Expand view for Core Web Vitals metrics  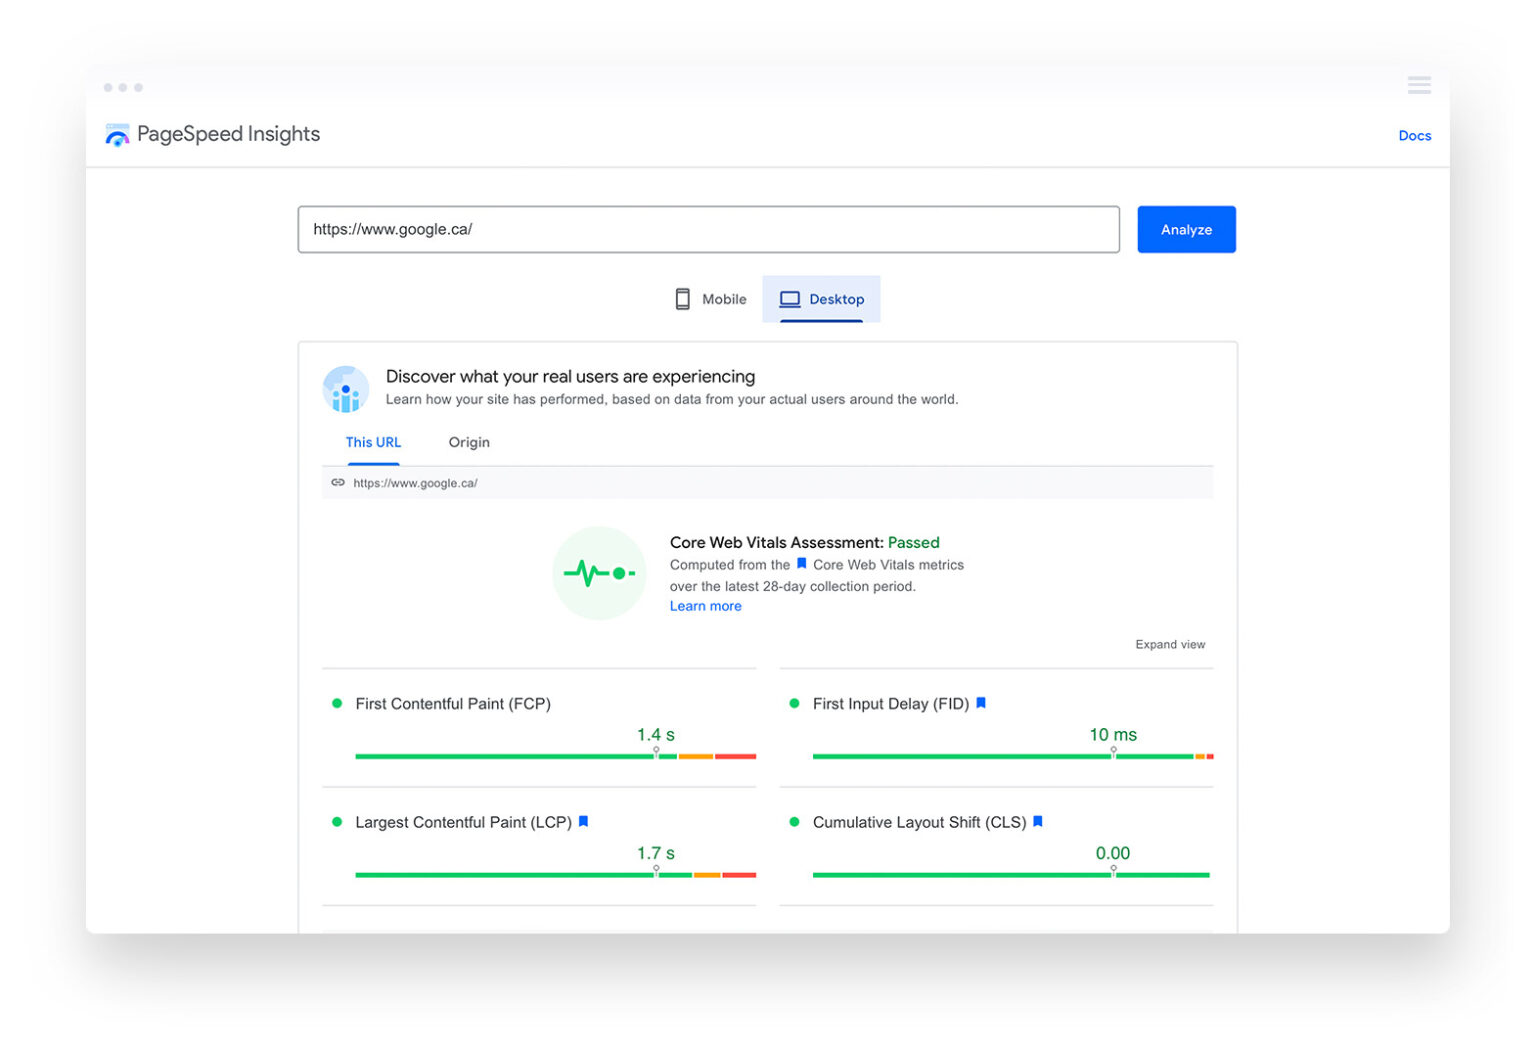pyautogui.click(x=1170, y=644)
